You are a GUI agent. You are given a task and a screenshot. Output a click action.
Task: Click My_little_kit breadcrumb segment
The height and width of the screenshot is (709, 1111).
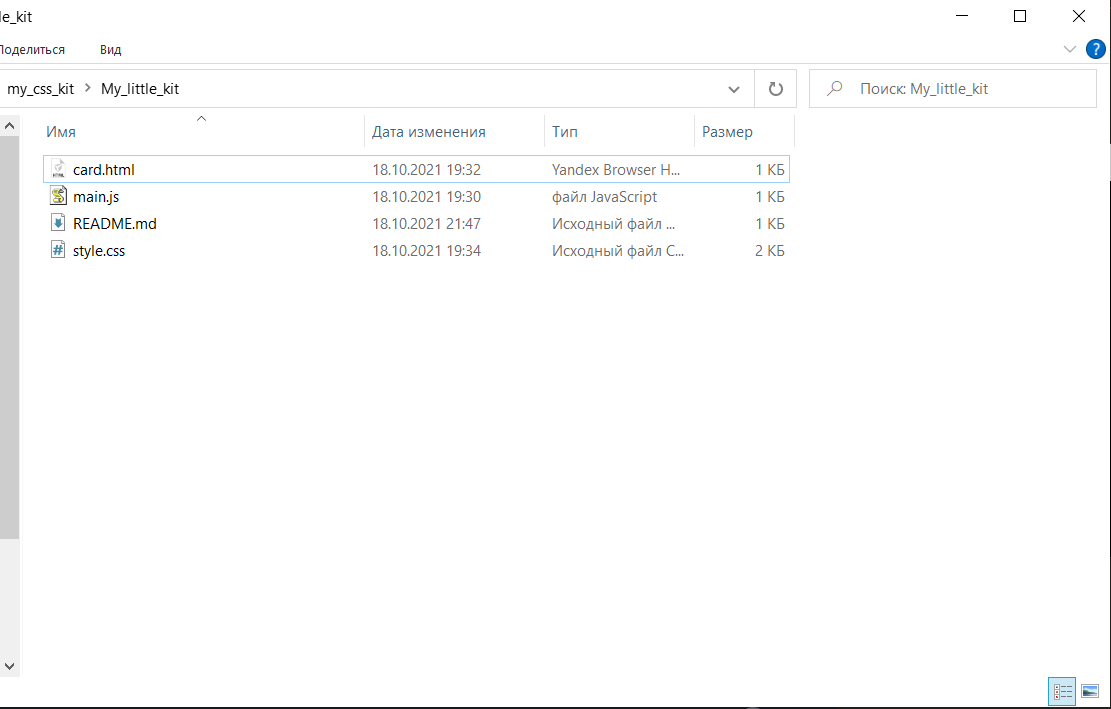coord(140,89)
